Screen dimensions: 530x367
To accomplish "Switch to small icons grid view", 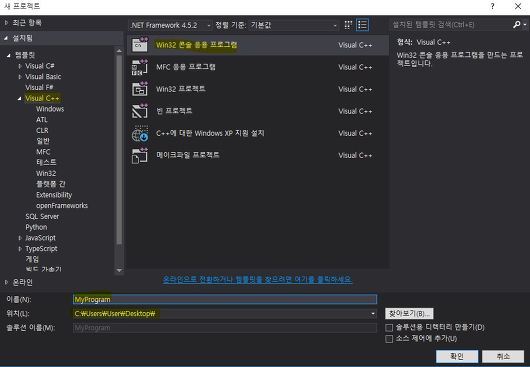I will 348,25.
